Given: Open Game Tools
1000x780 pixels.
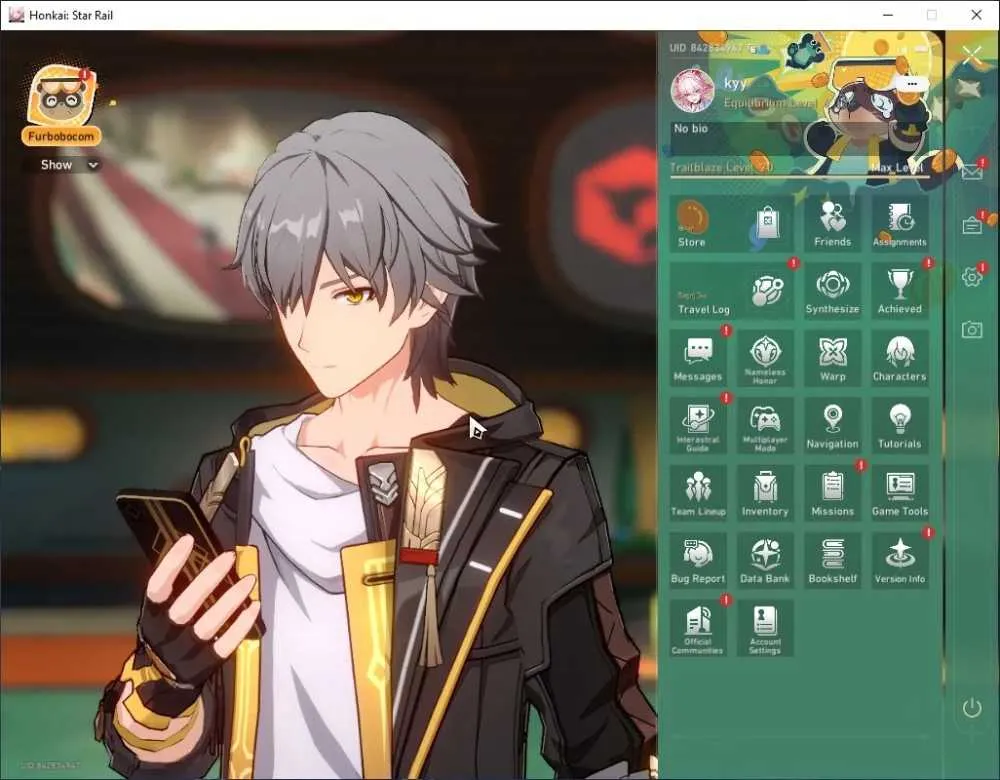Looking at the screenshot, I should point(899,494).
